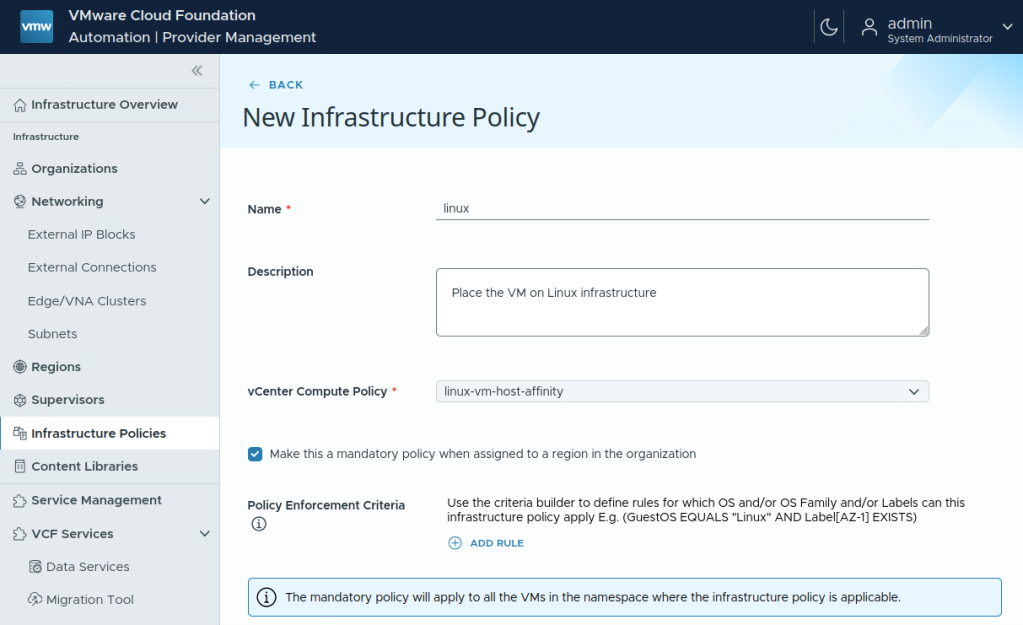This screenshot has width=1023, height=625.
Task: Click the Data Services icon
Action: (x=35, y=566)
